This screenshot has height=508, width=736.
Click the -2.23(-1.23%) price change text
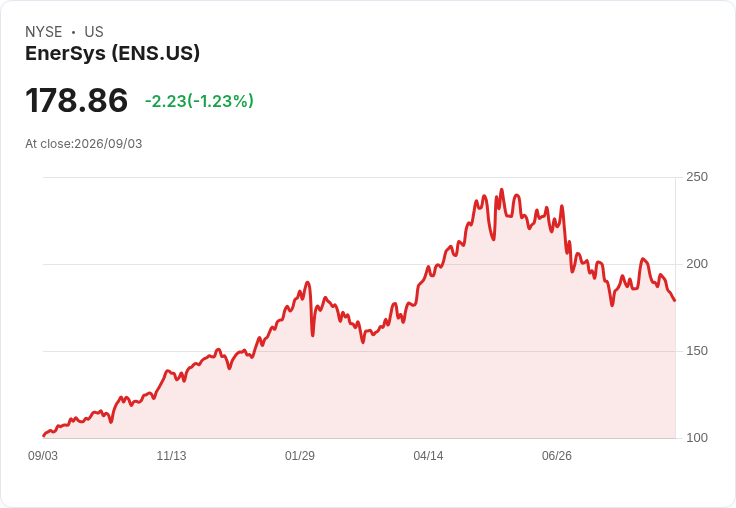point(199,101)
